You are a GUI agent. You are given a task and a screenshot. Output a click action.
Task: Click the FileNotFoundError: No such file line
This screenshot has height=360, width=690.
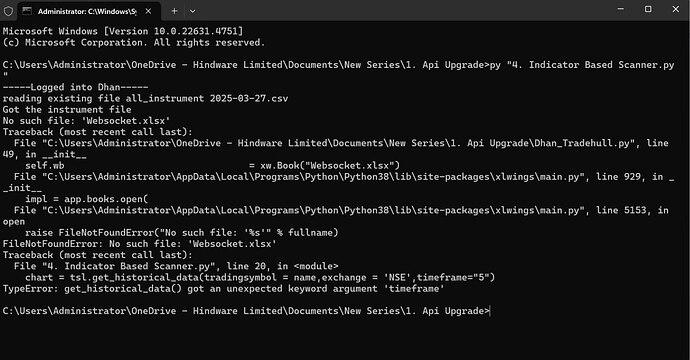pos(139,244)
